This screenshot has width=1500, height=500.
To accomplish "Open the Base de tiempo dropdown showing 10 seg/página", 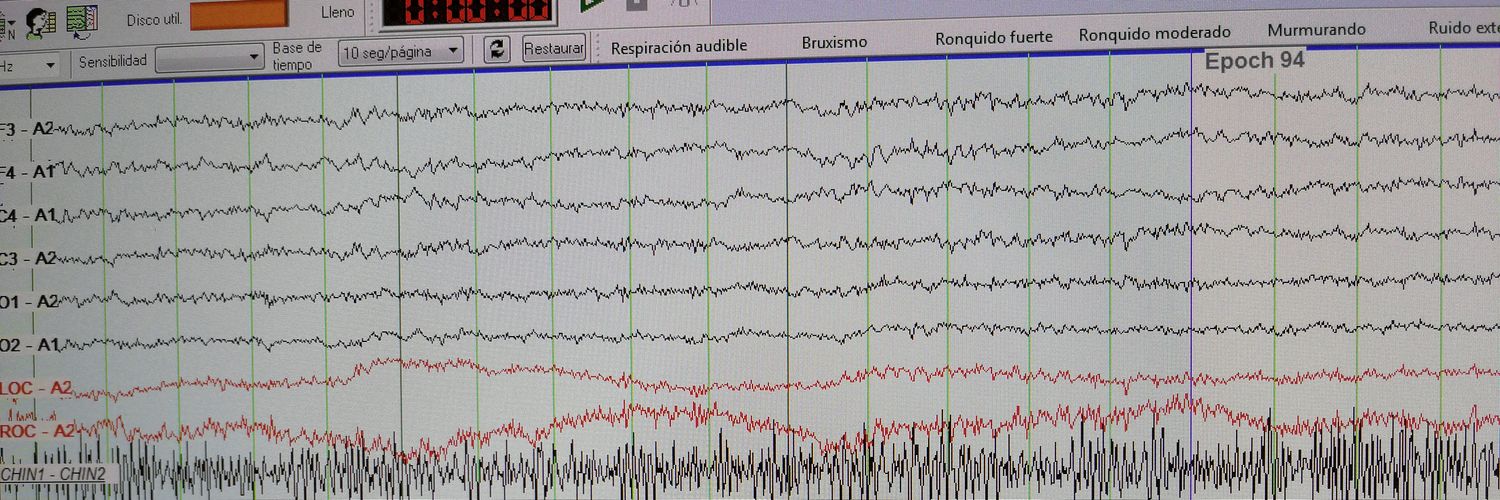I will click(x=401, y=51).
